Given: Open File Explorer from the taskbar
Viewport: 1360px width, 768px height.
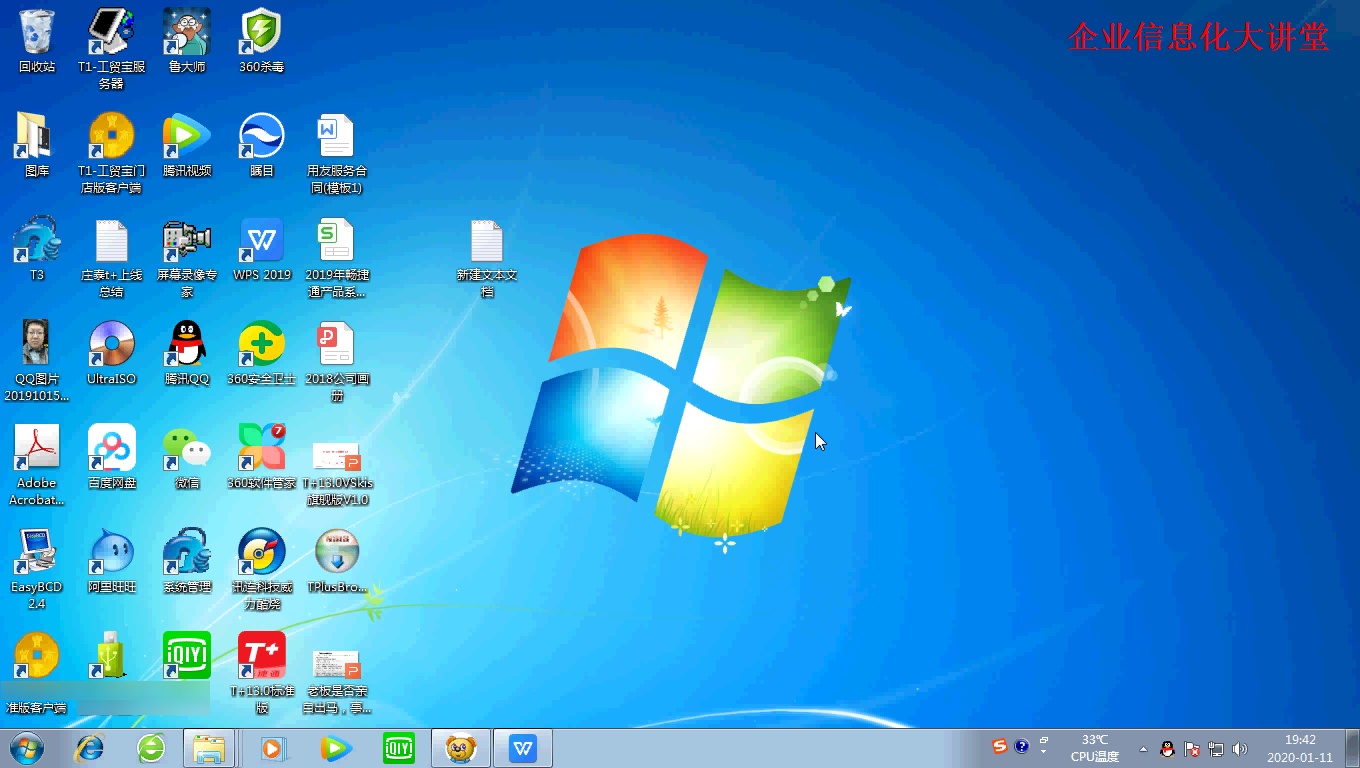Looking at the screenshot, I should (x=209, y=748).
